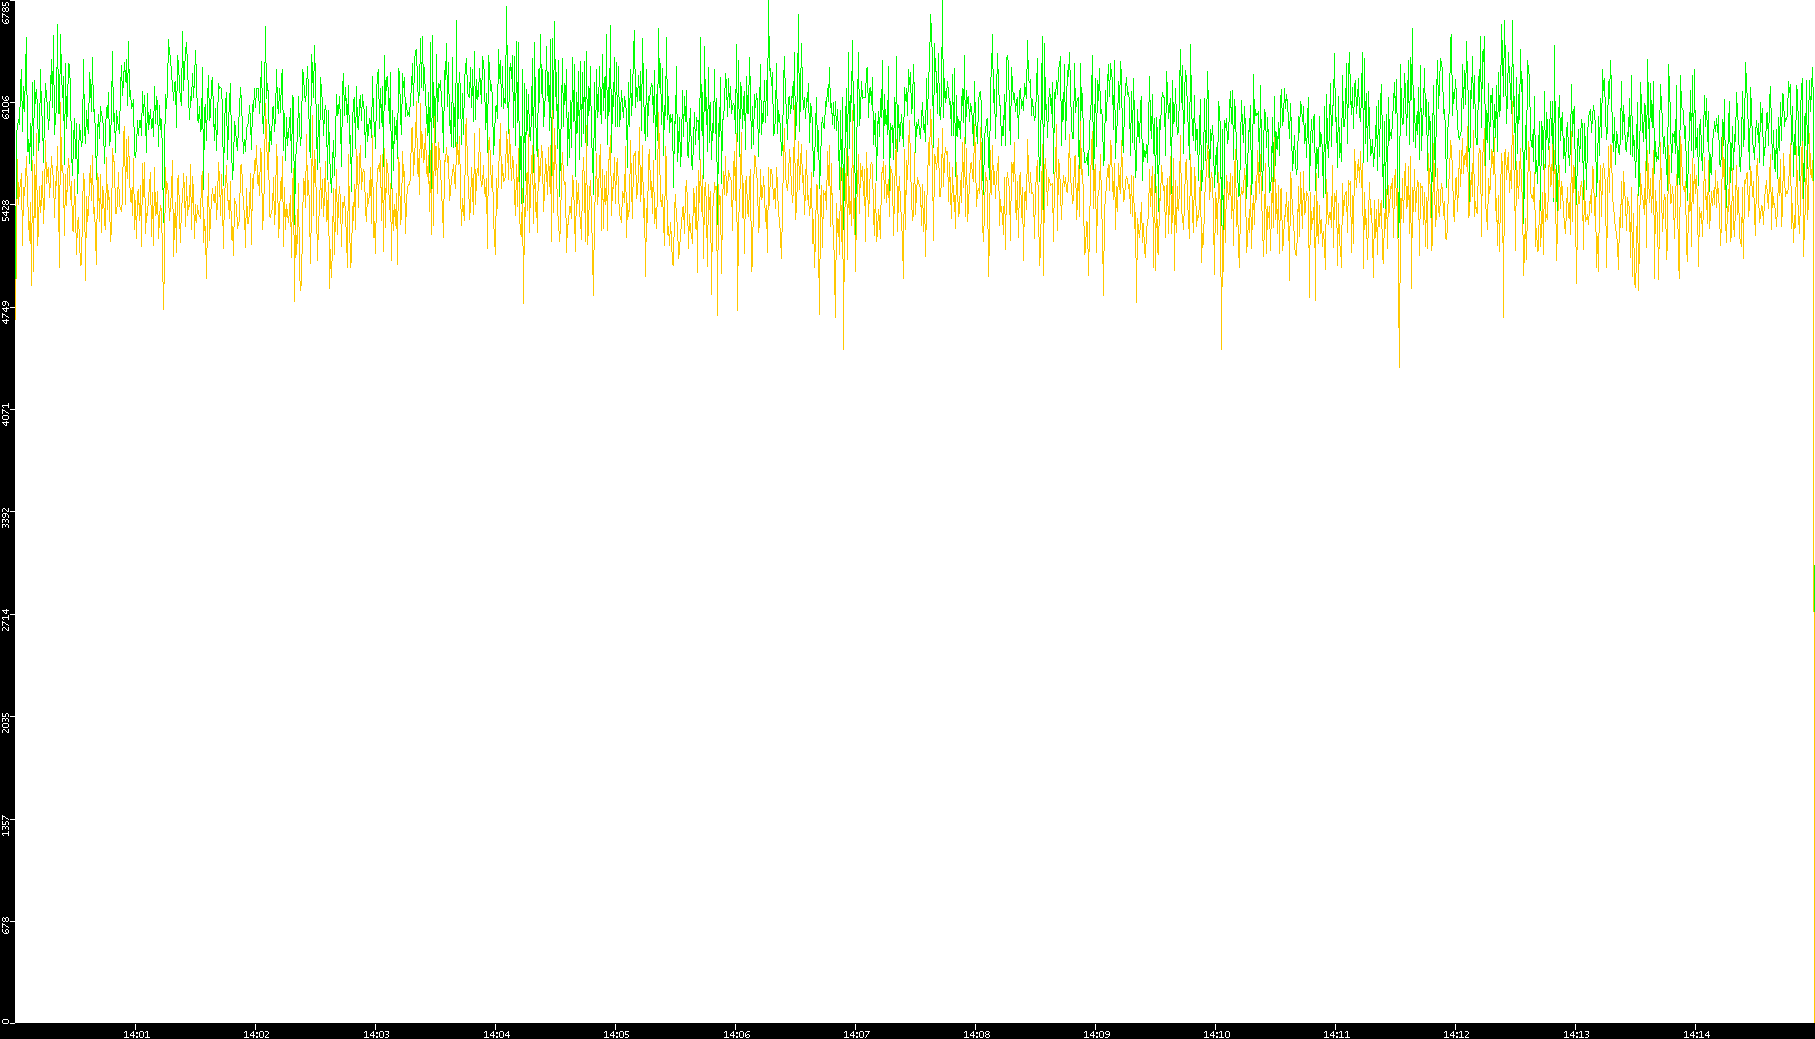Select the 14:05 time axis label
Image resolution: width=1815 pixels, height=1039 pixels.
click(616, 1034)
